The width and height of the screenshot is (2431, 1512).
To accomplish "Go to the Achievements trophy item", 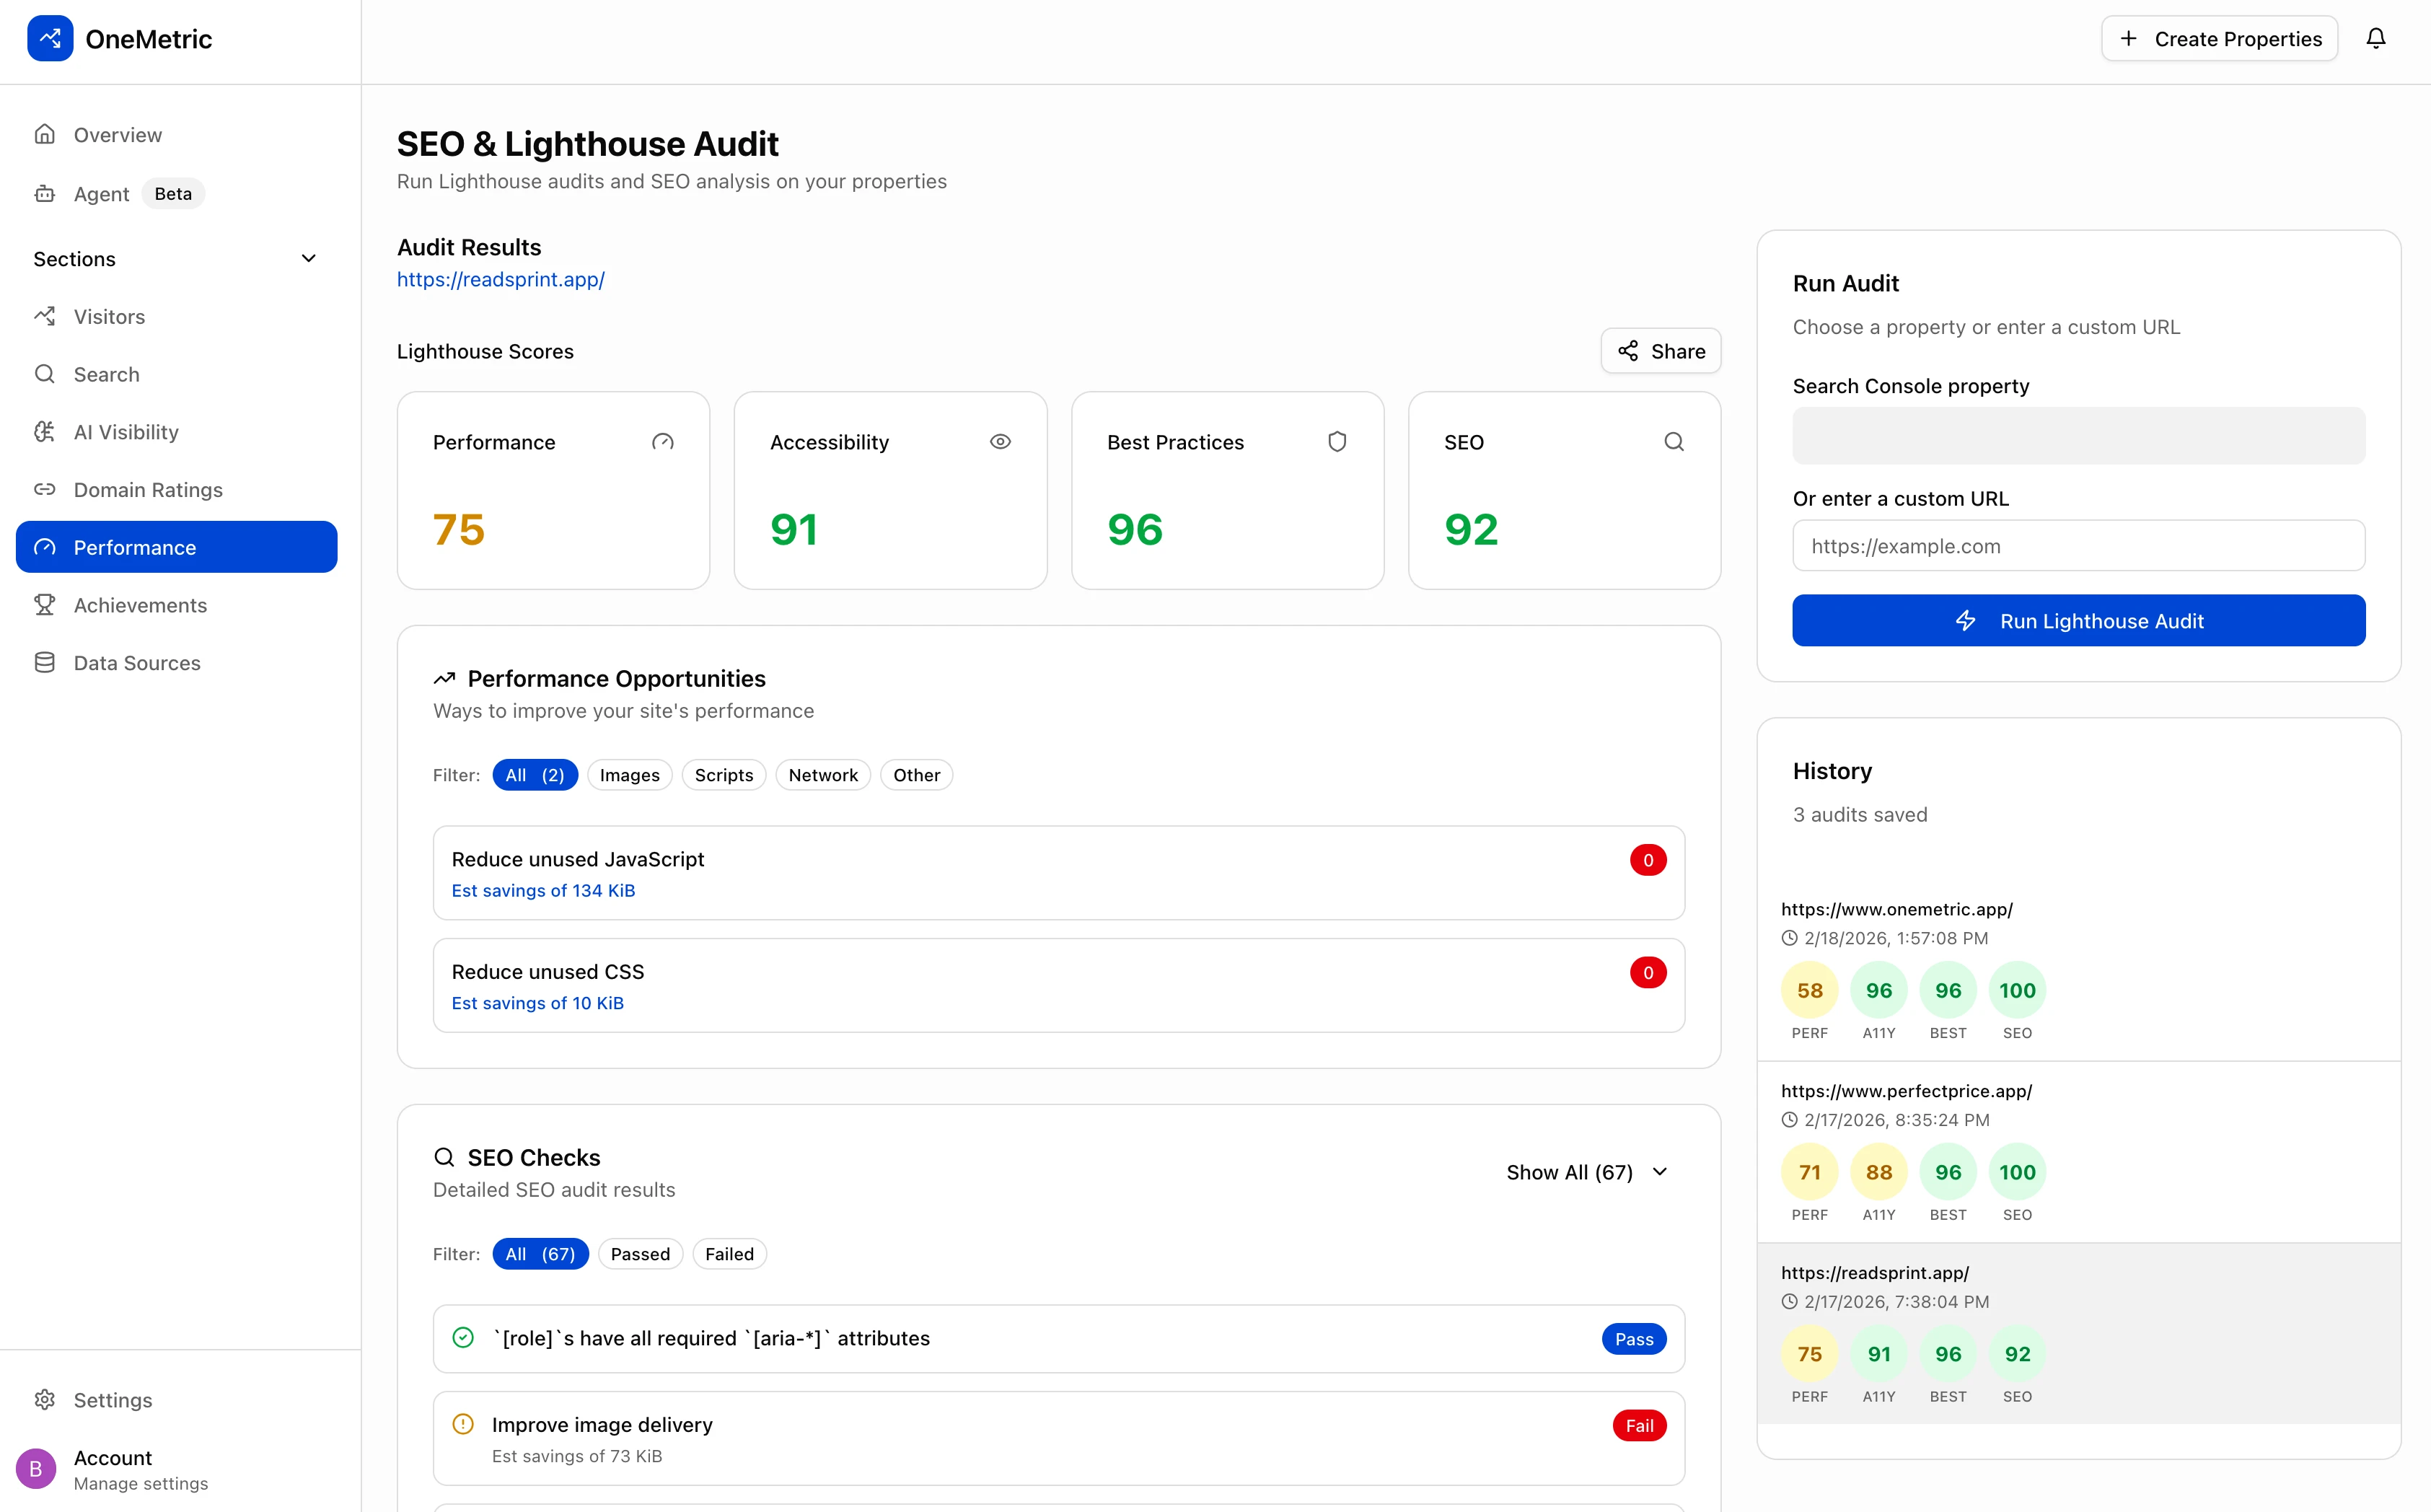I will pyautogui.click(x=140, y=605).
